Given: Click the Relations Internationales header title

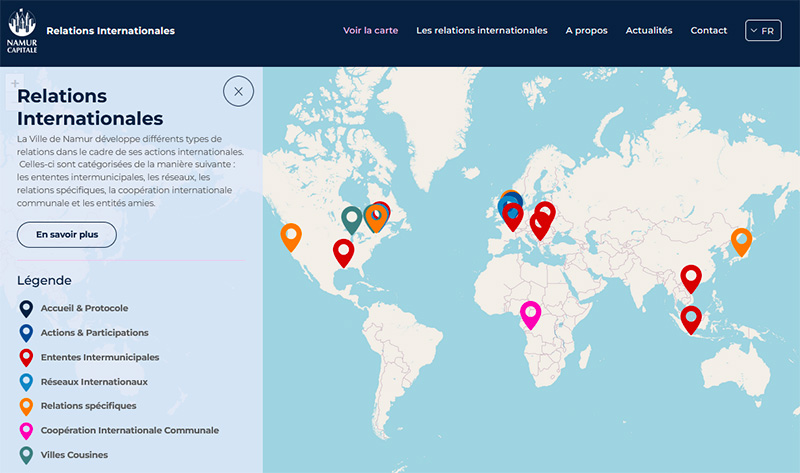Looking at the screenshot, I should 110,31.
